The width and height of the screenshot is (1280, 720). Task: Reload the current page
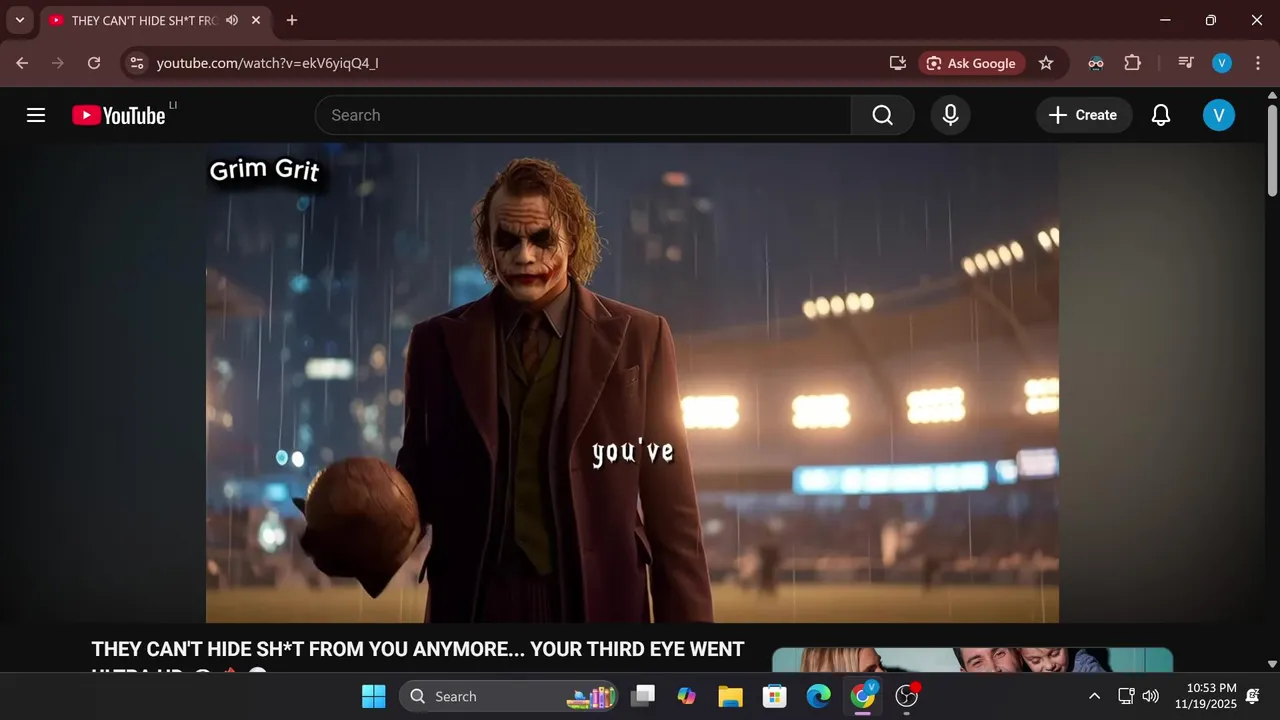(x=94, y=63)
